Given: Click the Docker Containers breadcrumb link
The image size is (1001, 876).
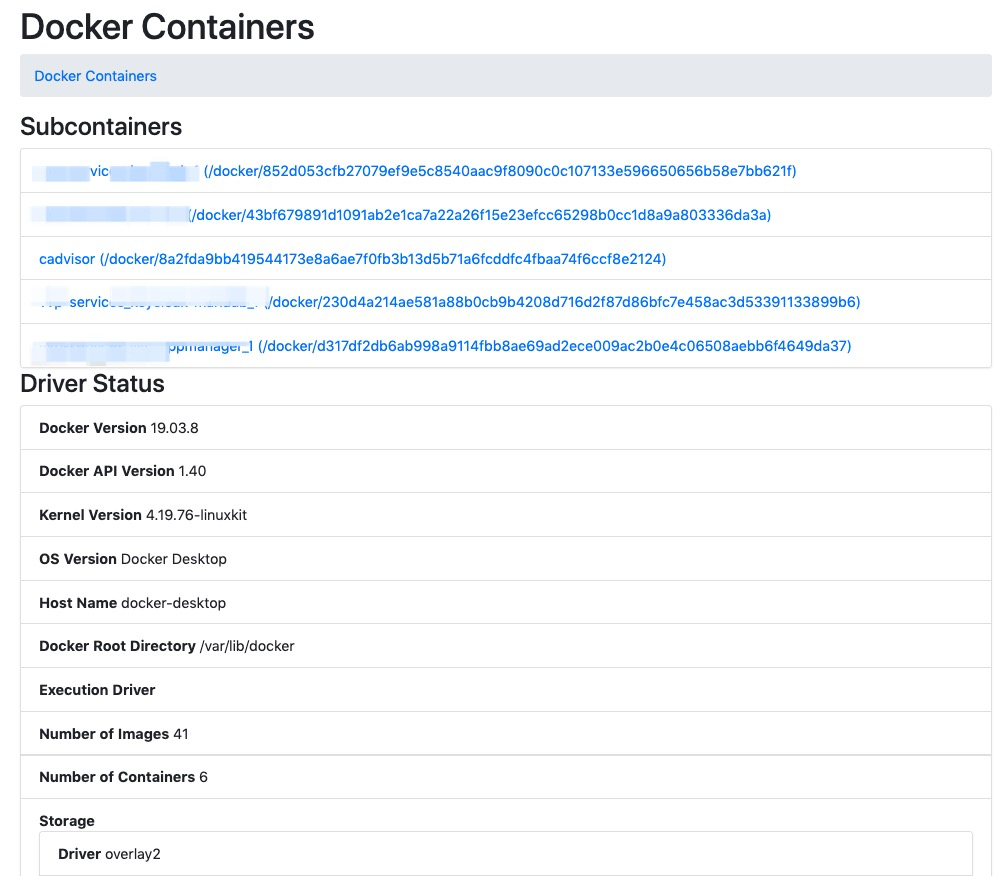Looking at the screenshot, I should click(95, 76).
